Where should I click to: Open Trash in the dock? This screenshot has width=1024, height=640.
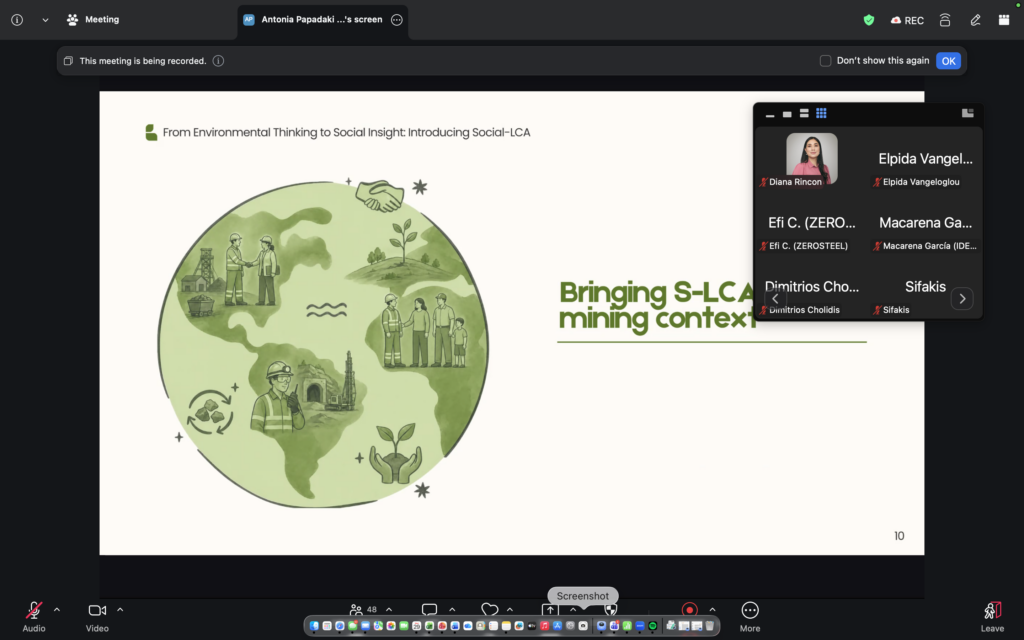[x=710, y=626]
